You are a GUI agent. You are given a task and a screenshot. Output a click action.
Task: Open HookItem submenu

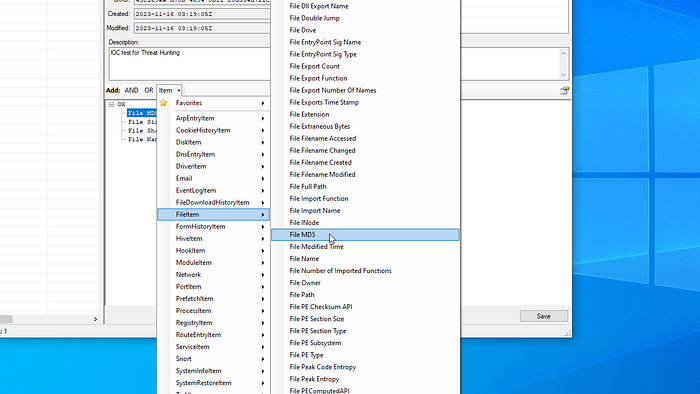pyautogui.click(x=213, y=251)
